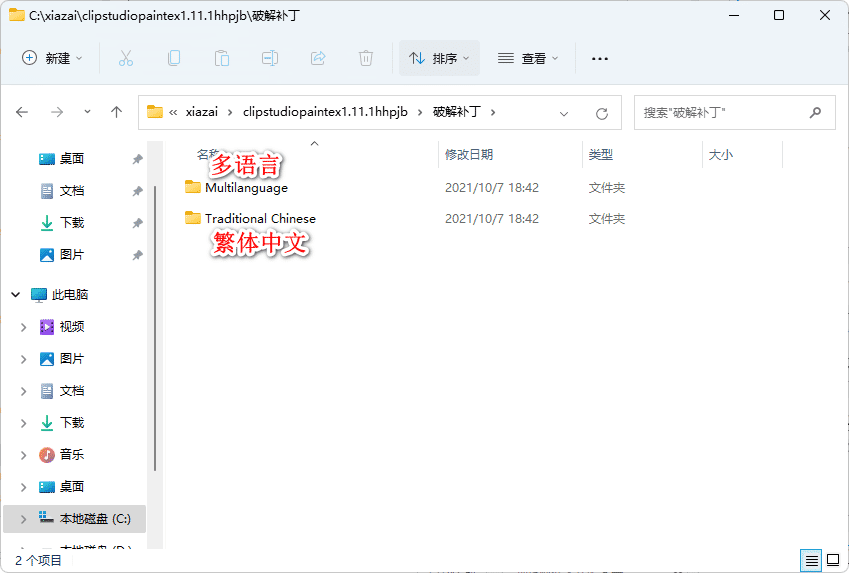The height and width of the screenshot is (573, 849).
Task: Collapse the 此电脑 tree node
Action: tap(16, 295)
